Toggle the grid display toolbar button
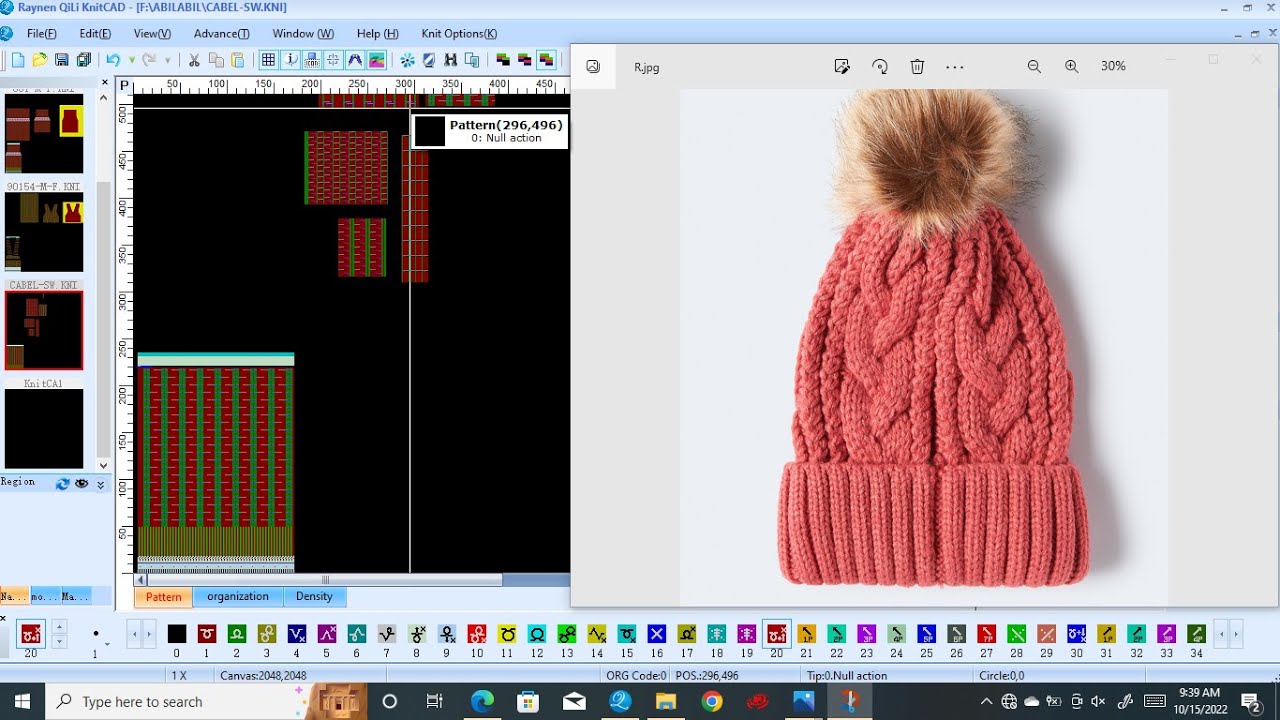1280x720 pixels. coord(268,60)
